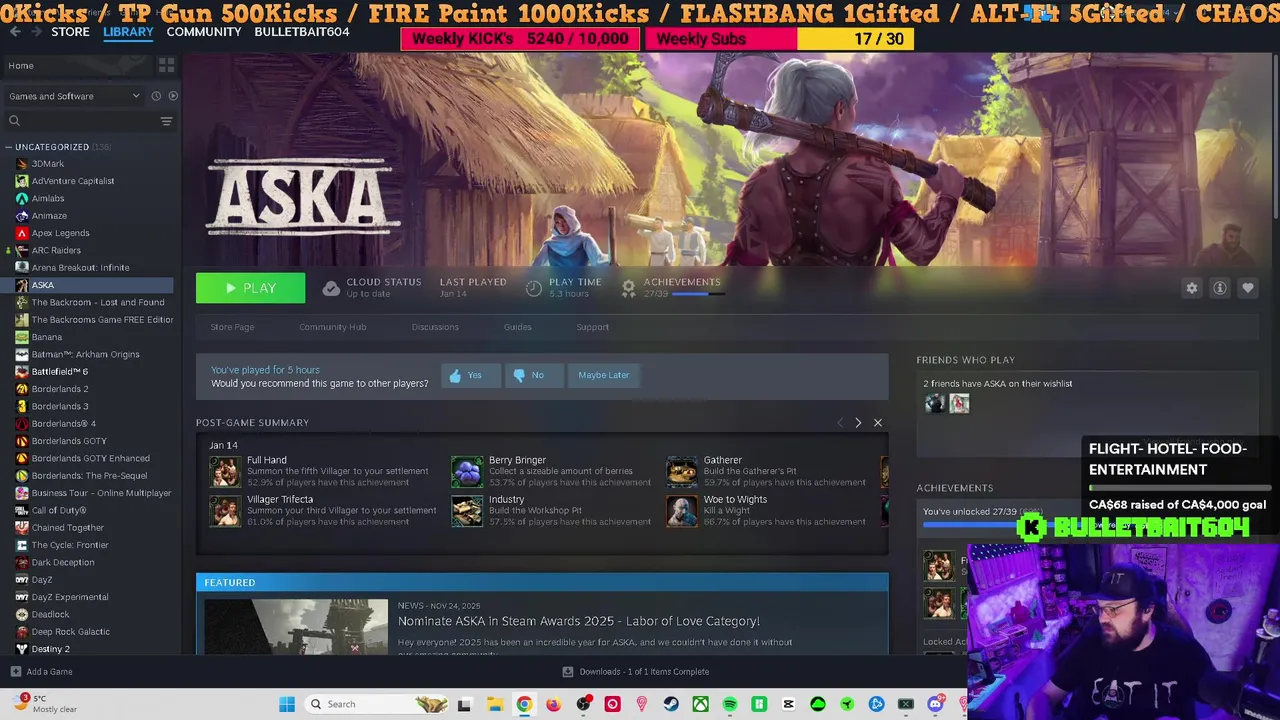The height and width of the screenshot is (720, 1280).
Task: Click the Full Hand achievement icon
Action: point(225,471)
